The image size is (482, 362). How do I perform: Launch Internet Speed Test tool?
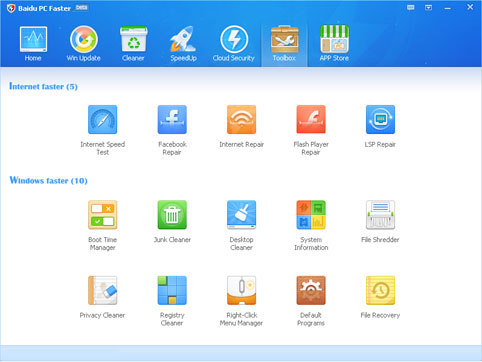pos(103,130)
